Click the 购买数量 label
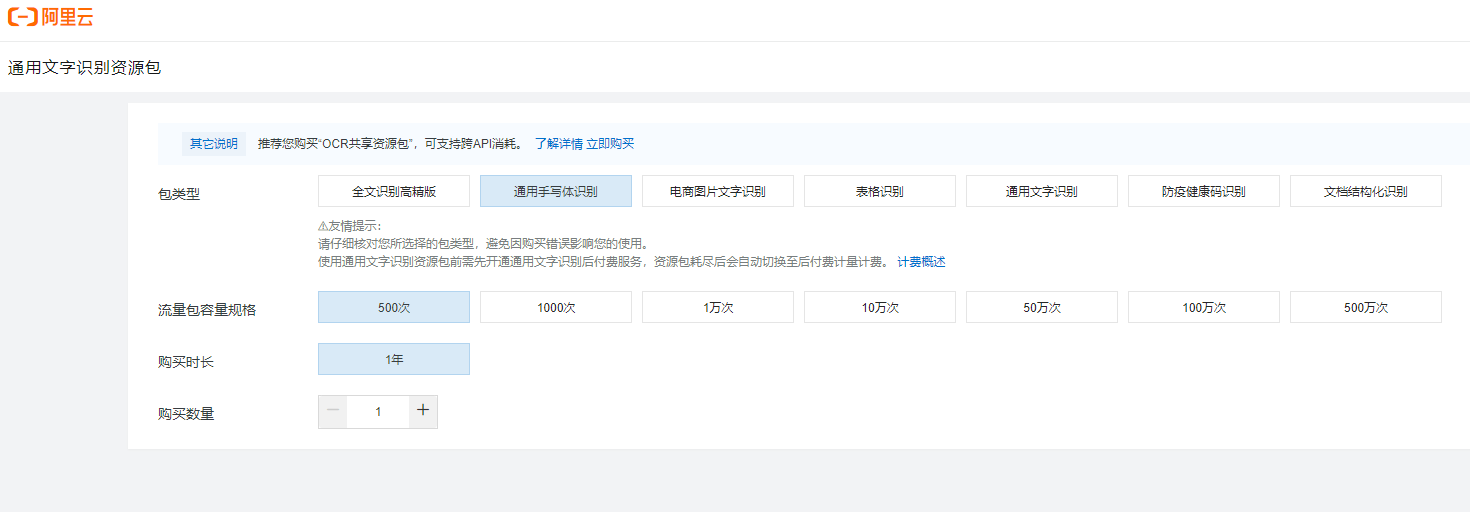The height and width of the screenshot is (512, 1470). click(x=186, y=414)
